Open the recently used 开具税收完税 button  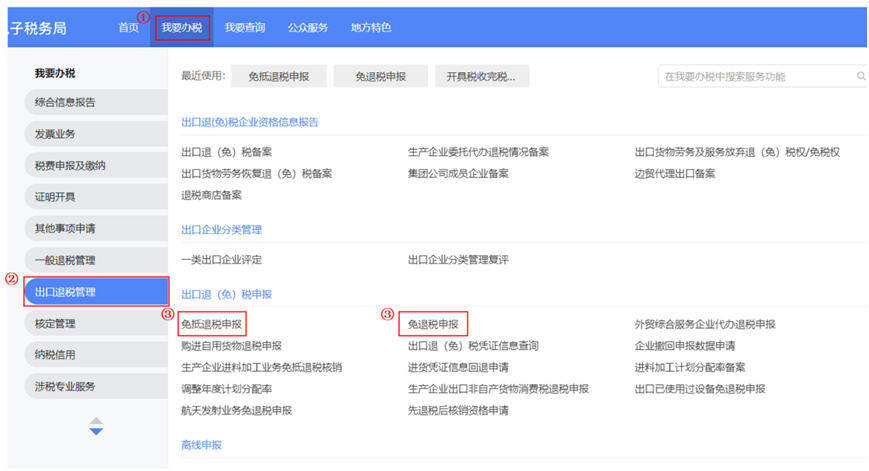[x=480, y=76]
